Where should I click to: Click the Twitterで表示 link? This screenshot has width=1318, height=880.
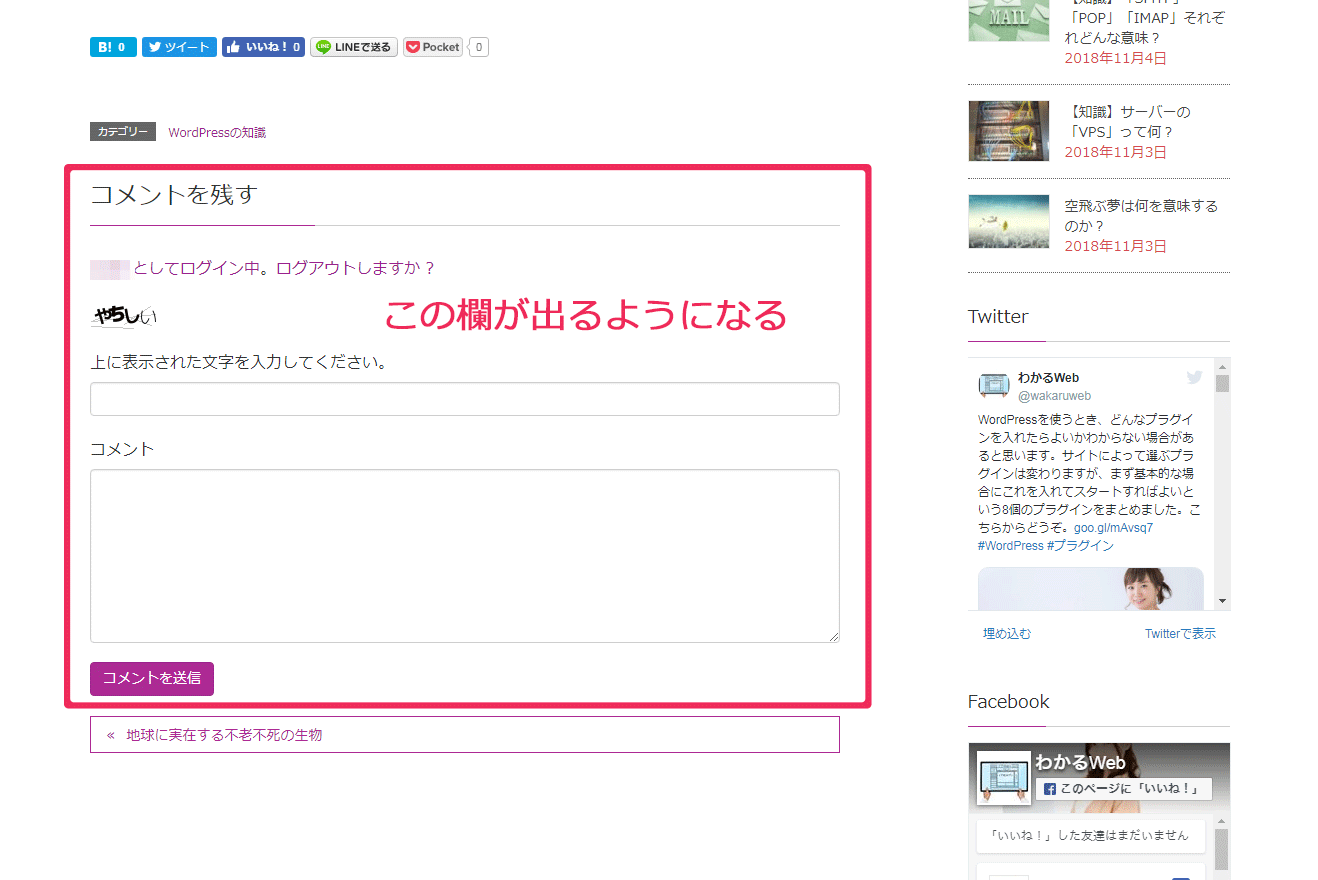tap(1180, 633)
